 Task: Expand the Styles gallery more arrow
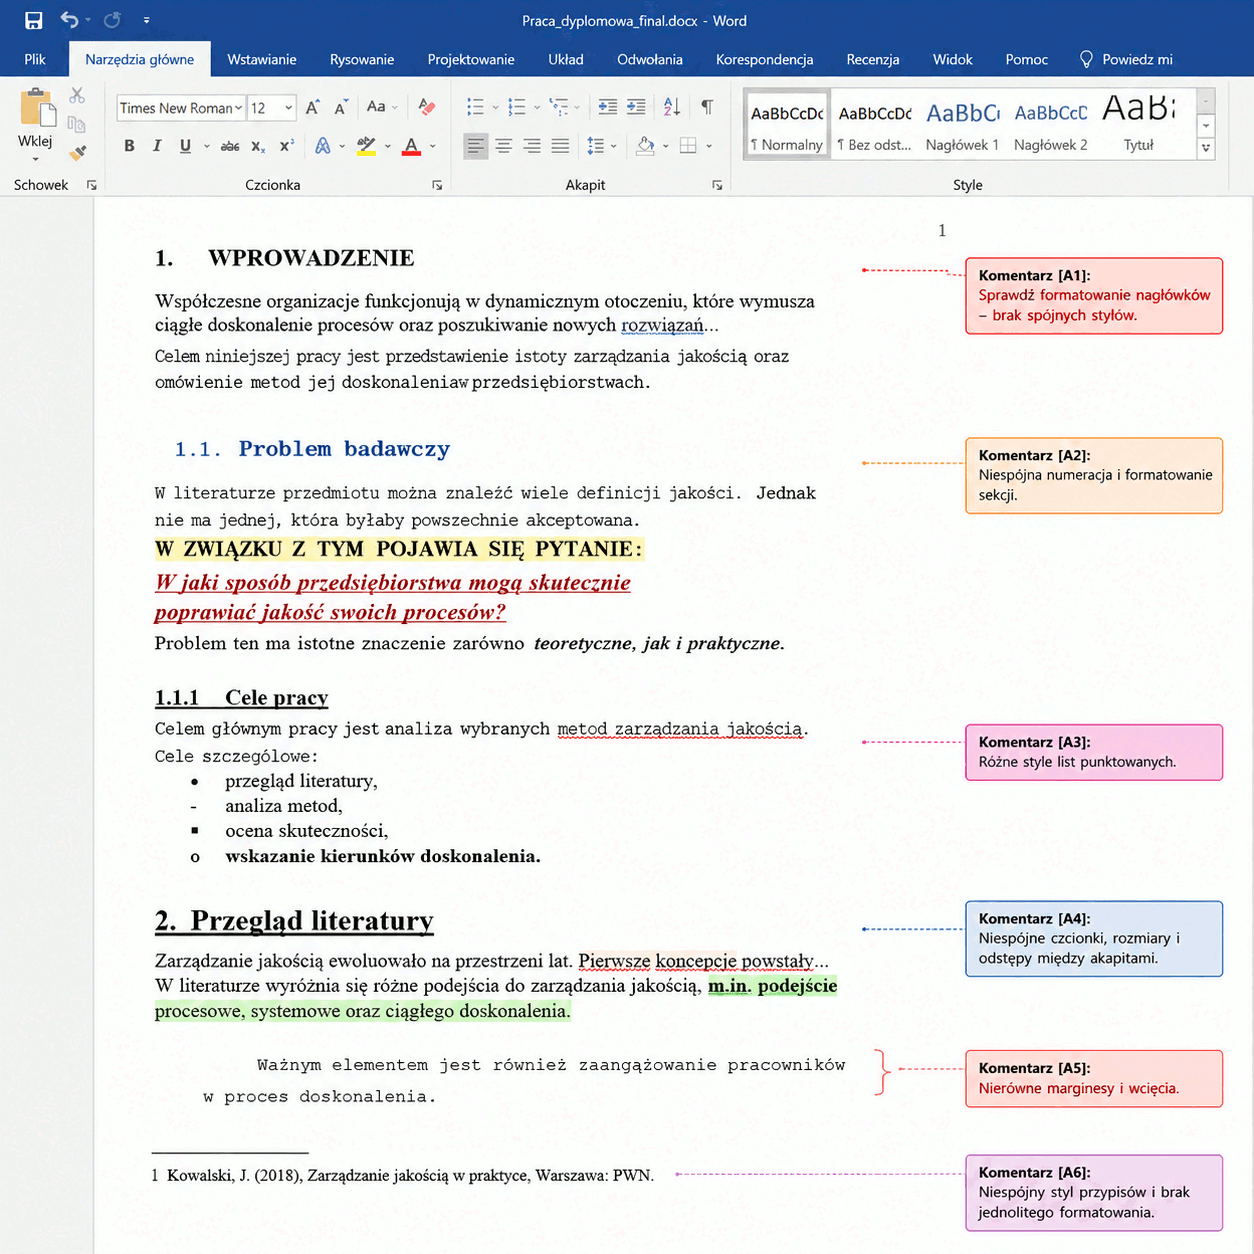1206,148
